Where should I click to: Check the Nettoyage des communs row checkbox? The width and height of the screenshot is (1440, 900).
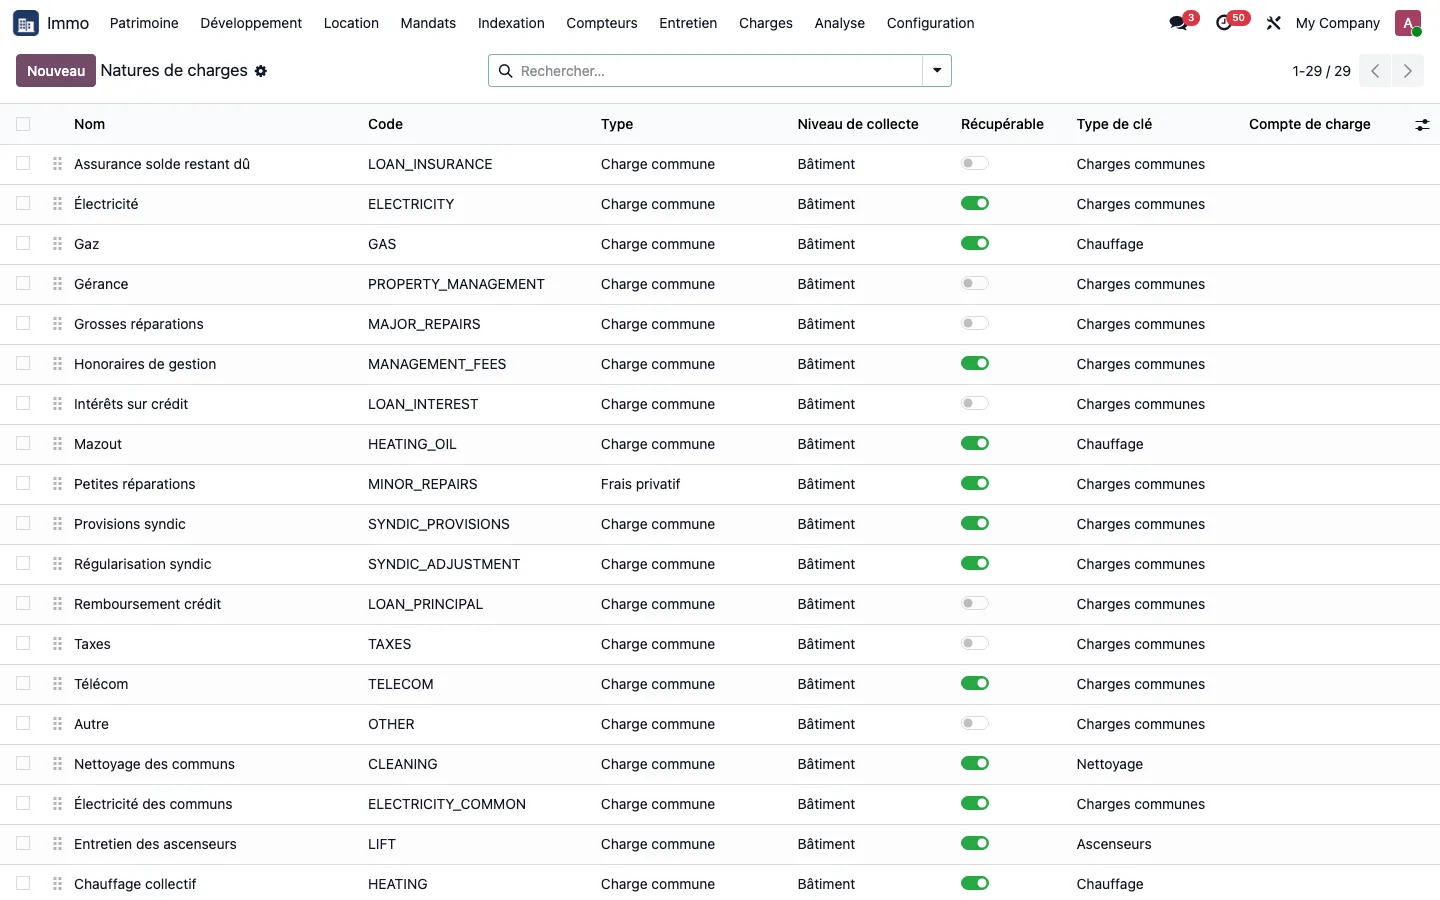pyautogui.click(x=23, y=763)
